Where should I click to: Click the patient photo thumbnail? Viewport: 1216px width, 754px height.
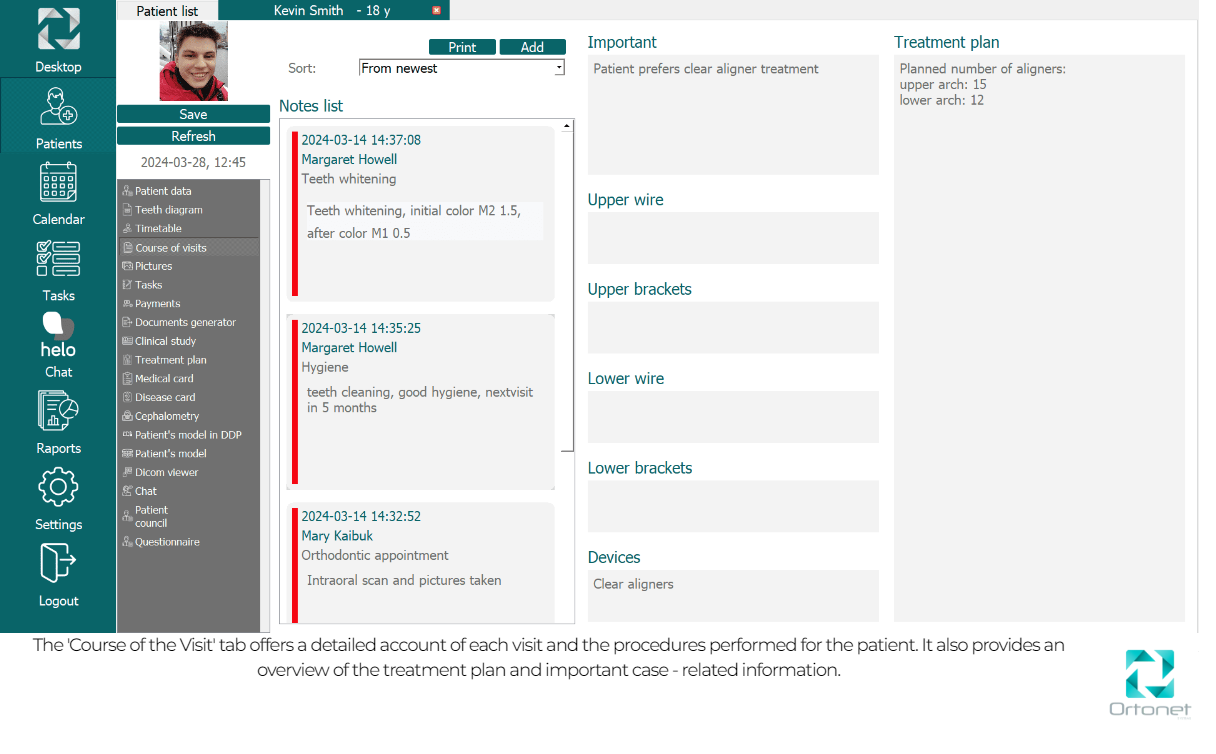[193, 62]
